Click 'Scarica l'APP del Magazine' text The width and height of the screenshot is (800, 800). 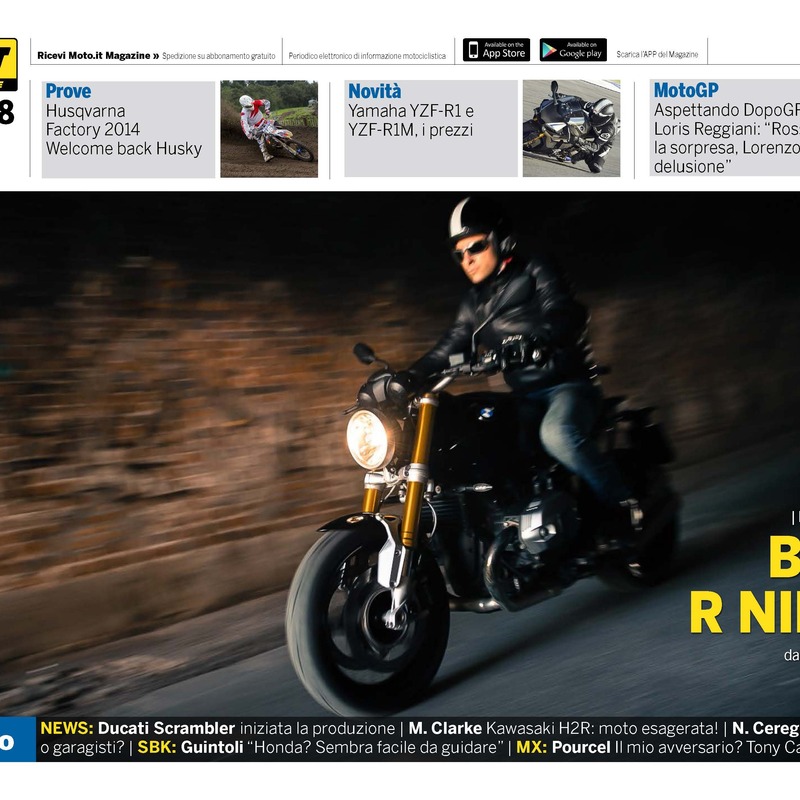[657, 55]
